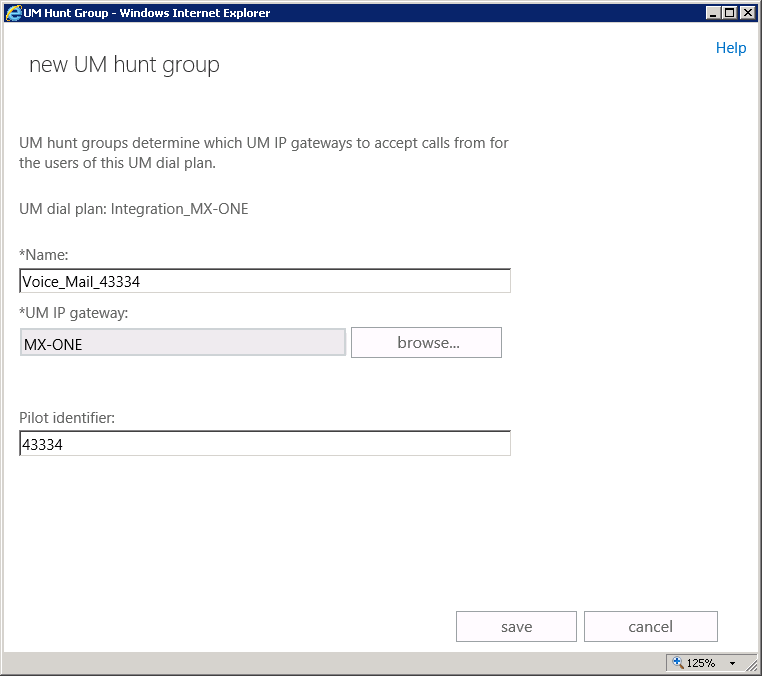Open the Help link
The height and width of the screenshot is (676, 762).
point(730,48)
